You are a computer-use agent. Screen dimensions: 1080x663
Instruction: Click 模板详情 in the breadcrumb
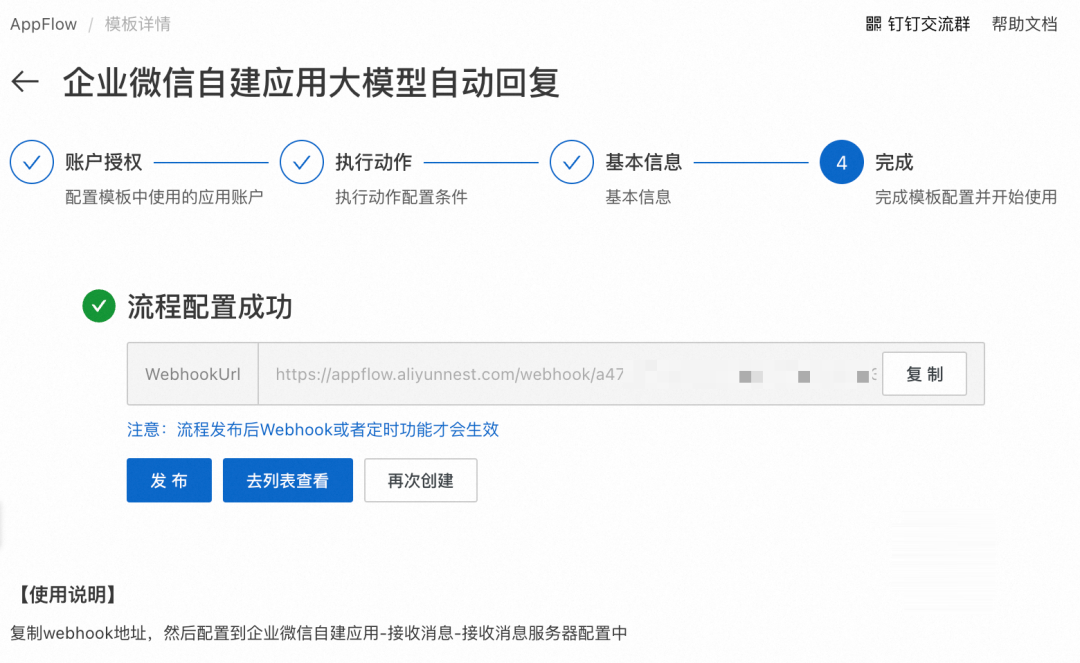pyautogui.click(x=138, y=24)
